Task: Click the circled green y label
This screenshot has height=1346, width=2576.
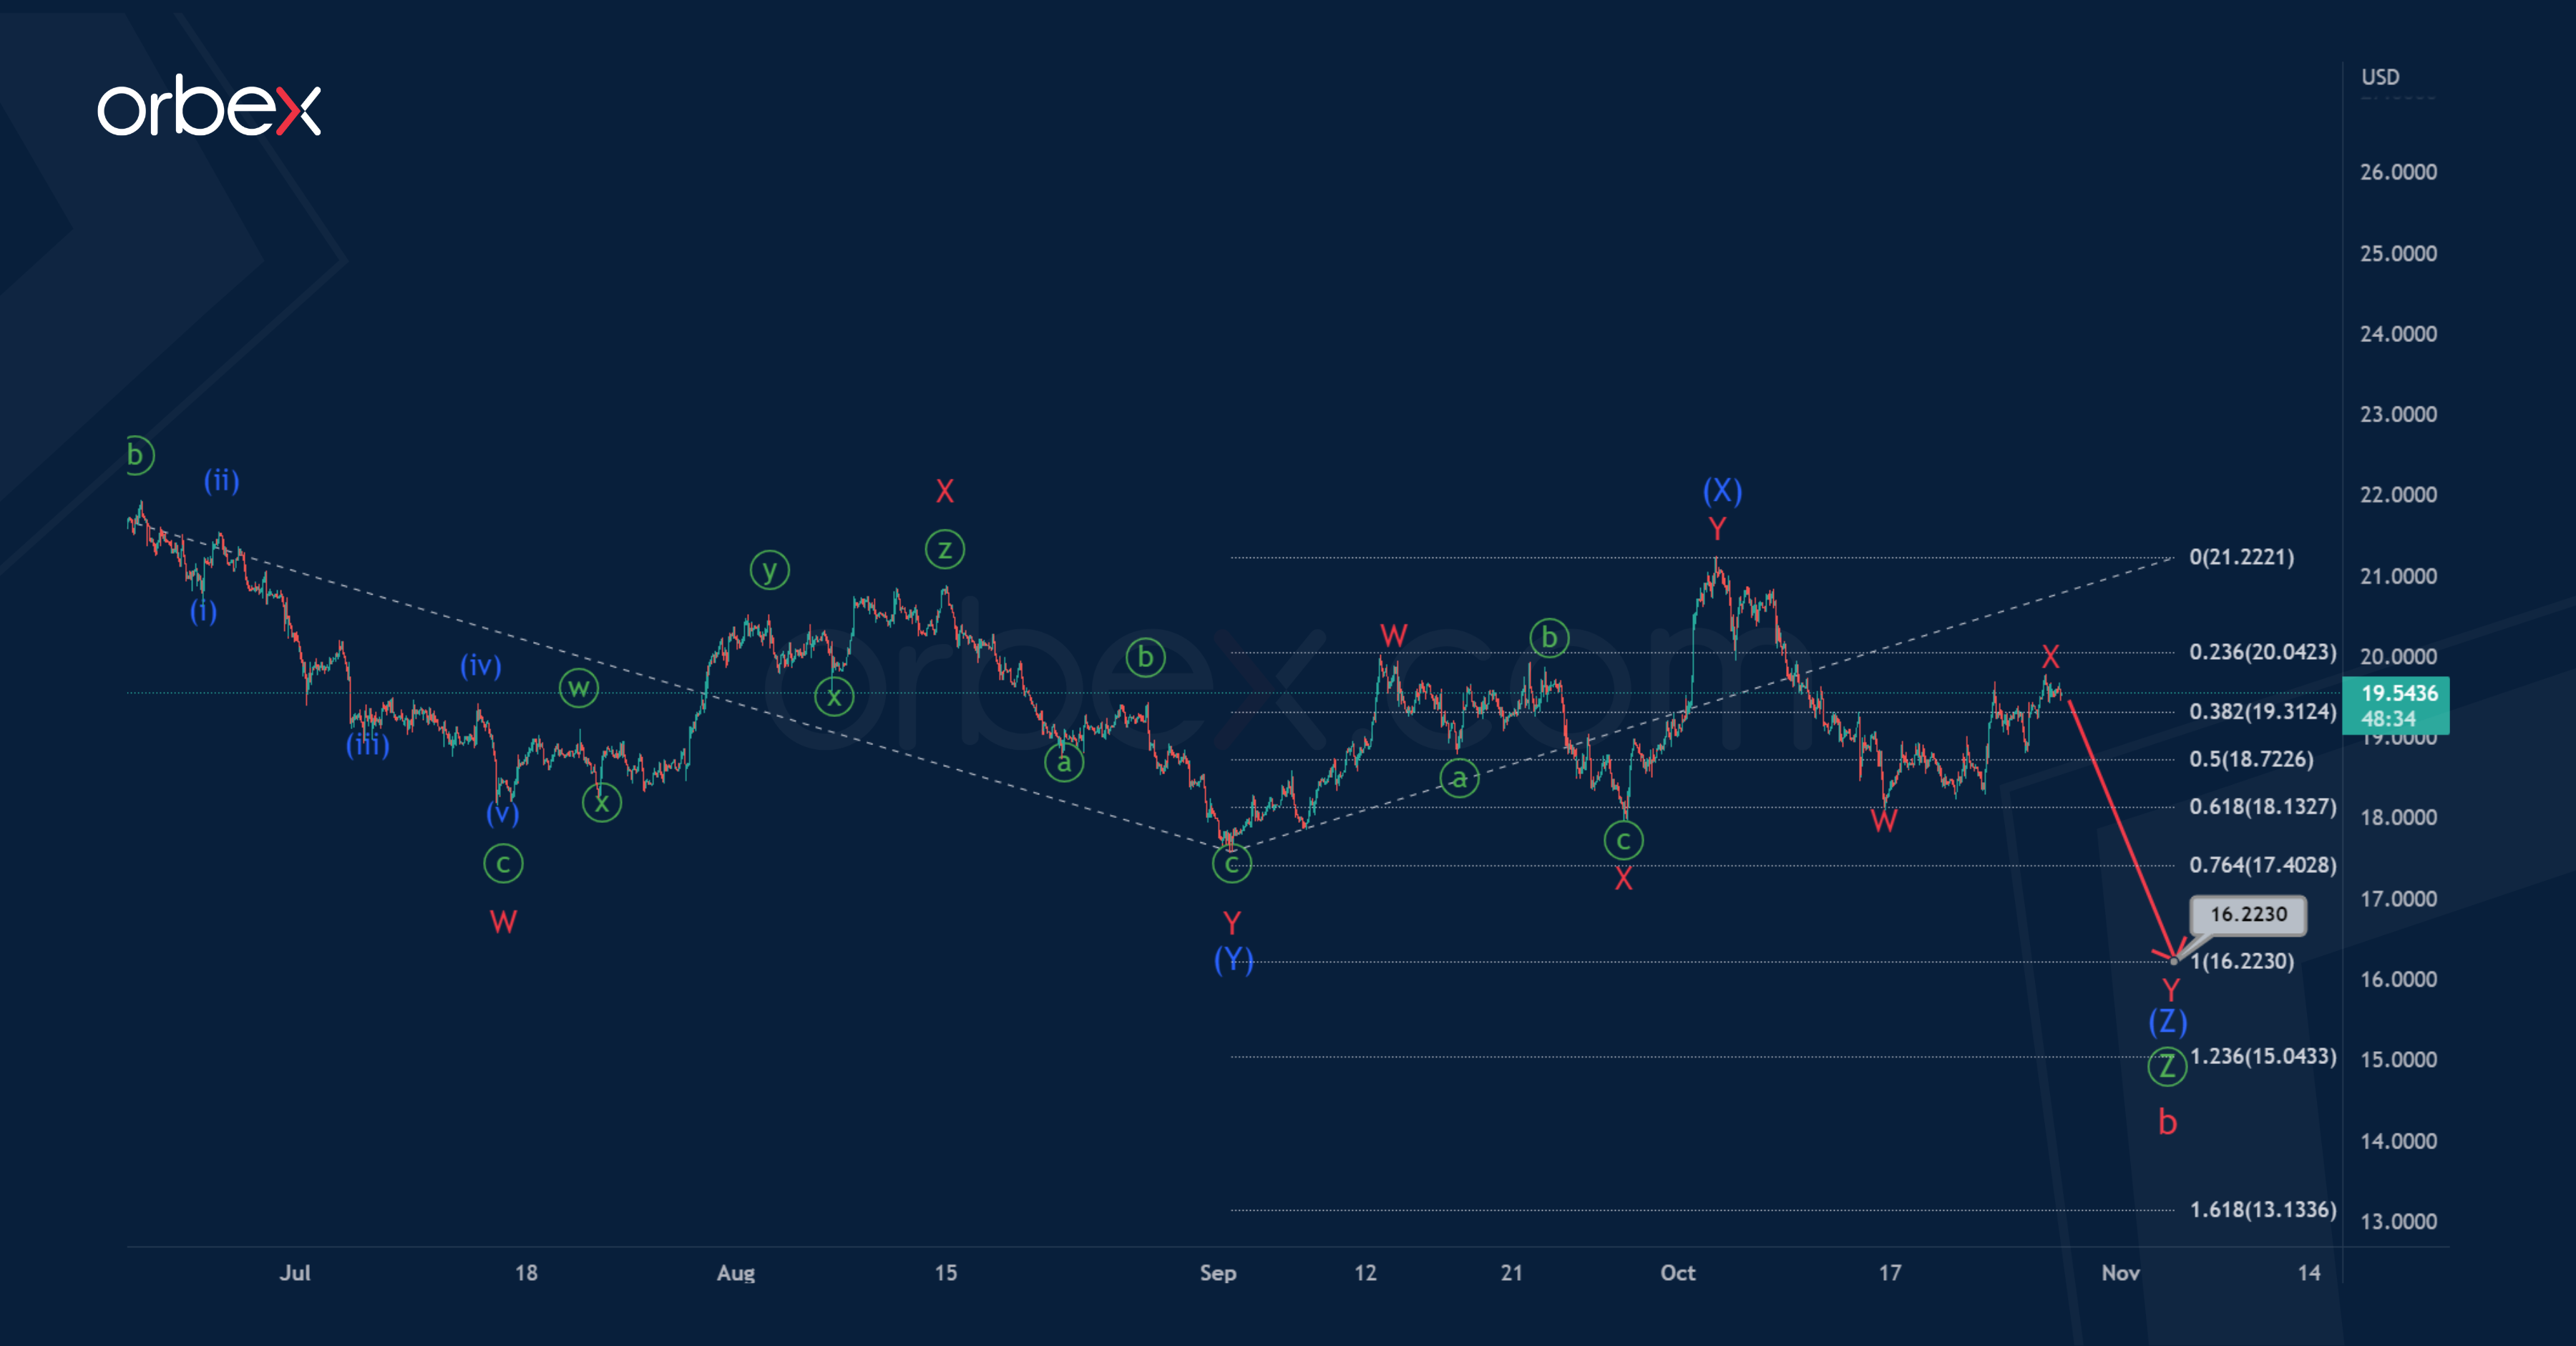Action: [x=769, y=570]
